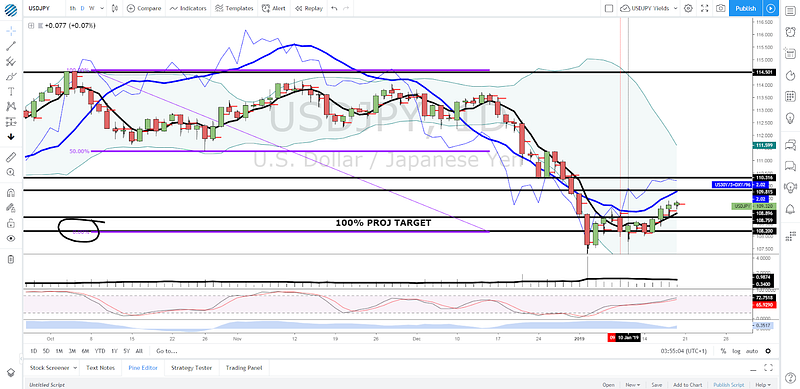
Task: Switch to the Trading Panel tab
Action: pyautogui.click(x=243, y=368)
